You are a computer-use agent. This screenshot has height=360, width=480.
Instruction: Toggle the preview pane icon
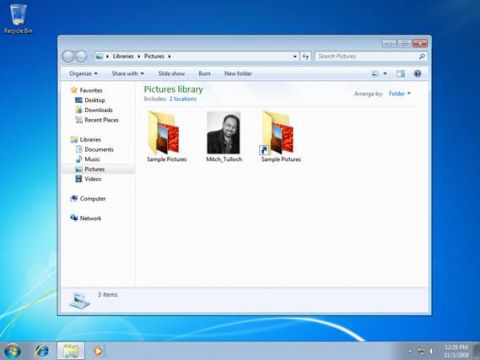coord(401,74)
